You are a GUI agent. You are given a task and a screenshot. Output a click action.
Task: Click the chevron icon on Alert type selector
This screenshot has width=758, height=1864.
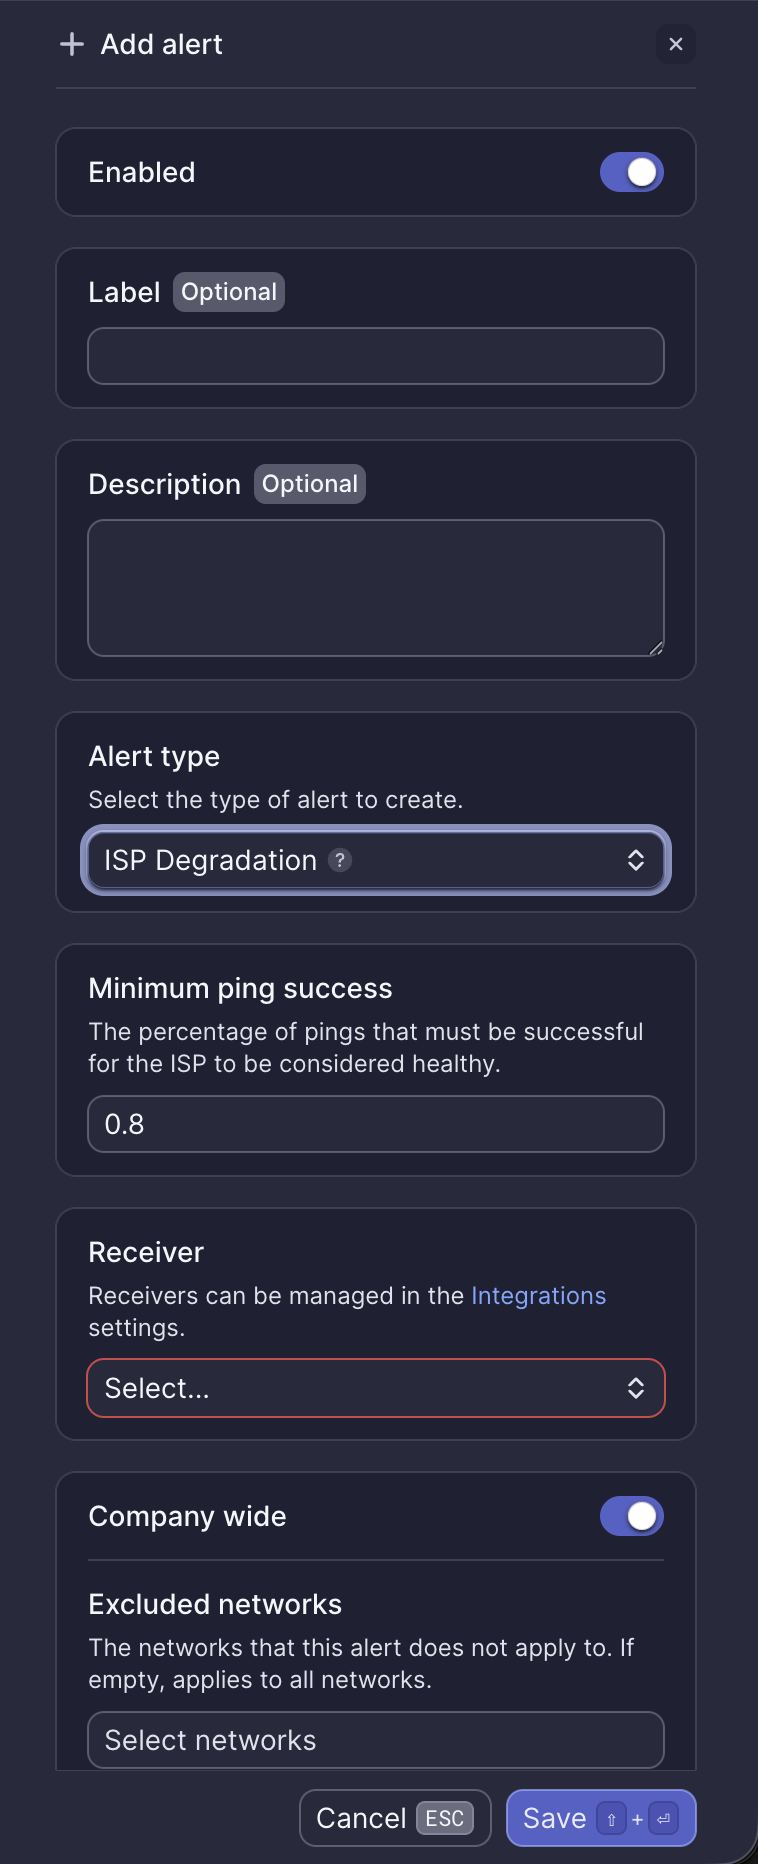click(x=637, y=860)
